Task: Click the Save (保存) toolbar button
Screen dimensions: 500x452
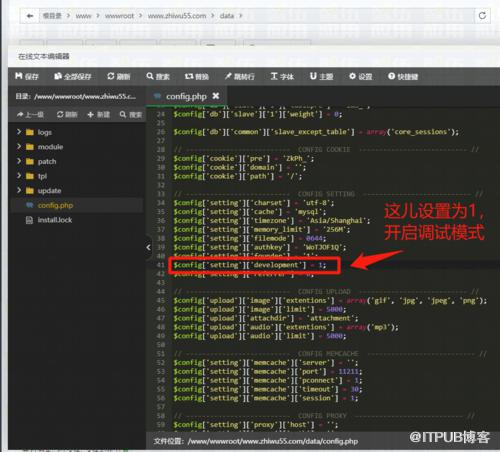Action: [27, 77]
